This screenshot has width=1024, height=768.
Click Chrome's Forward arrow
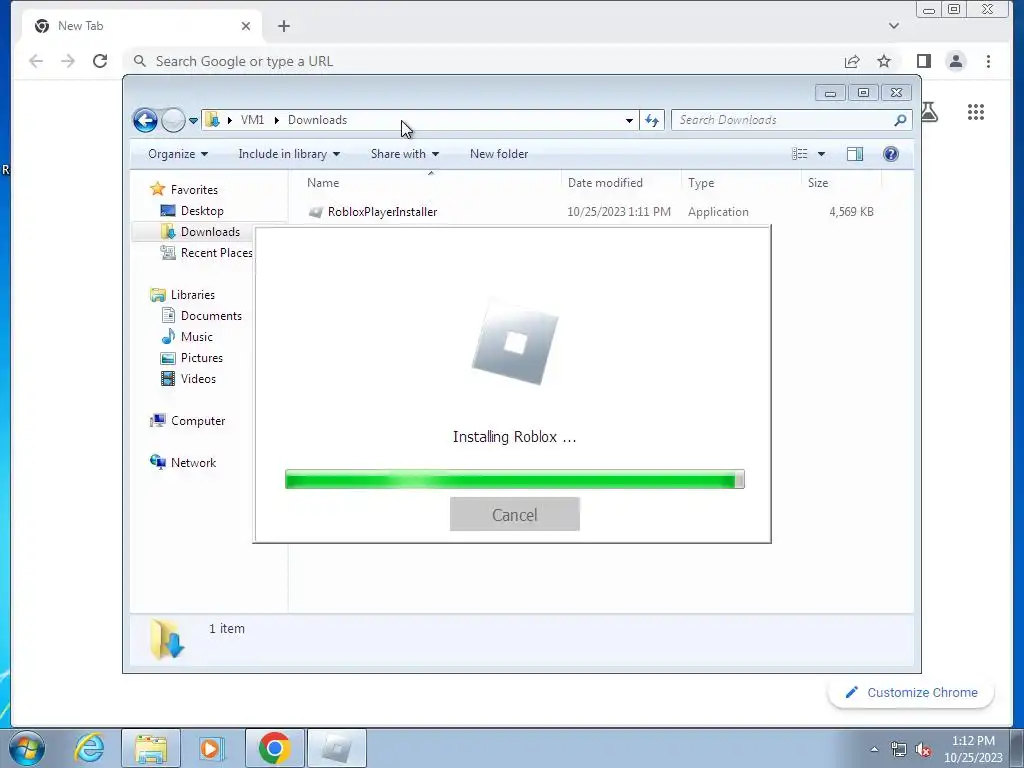[x=68, y=61]
